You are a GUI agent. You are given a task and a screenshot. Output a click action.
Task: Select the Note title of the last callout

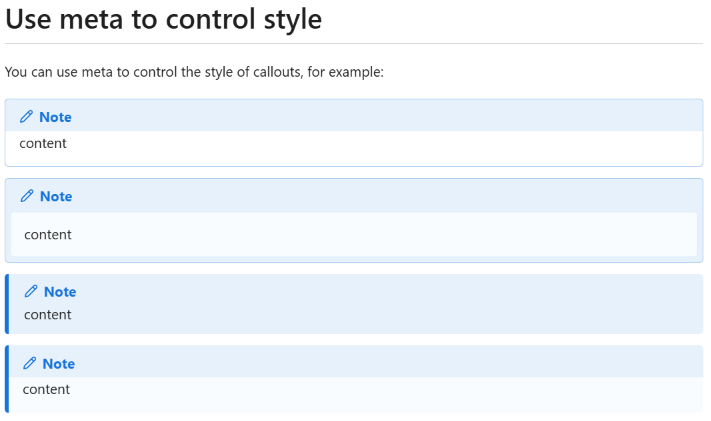[x=58, y=364]
